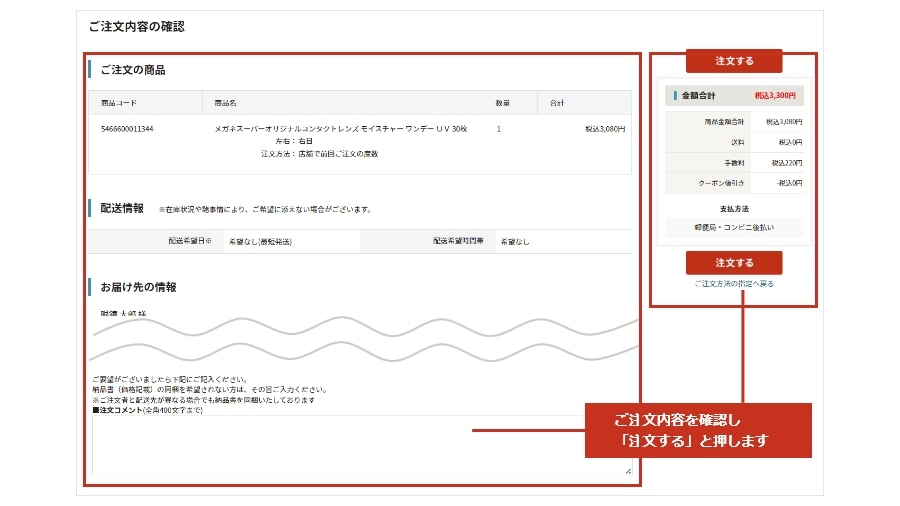Click the クーポン値引き row in the summary
900x506 pixels.
(734, 183)
